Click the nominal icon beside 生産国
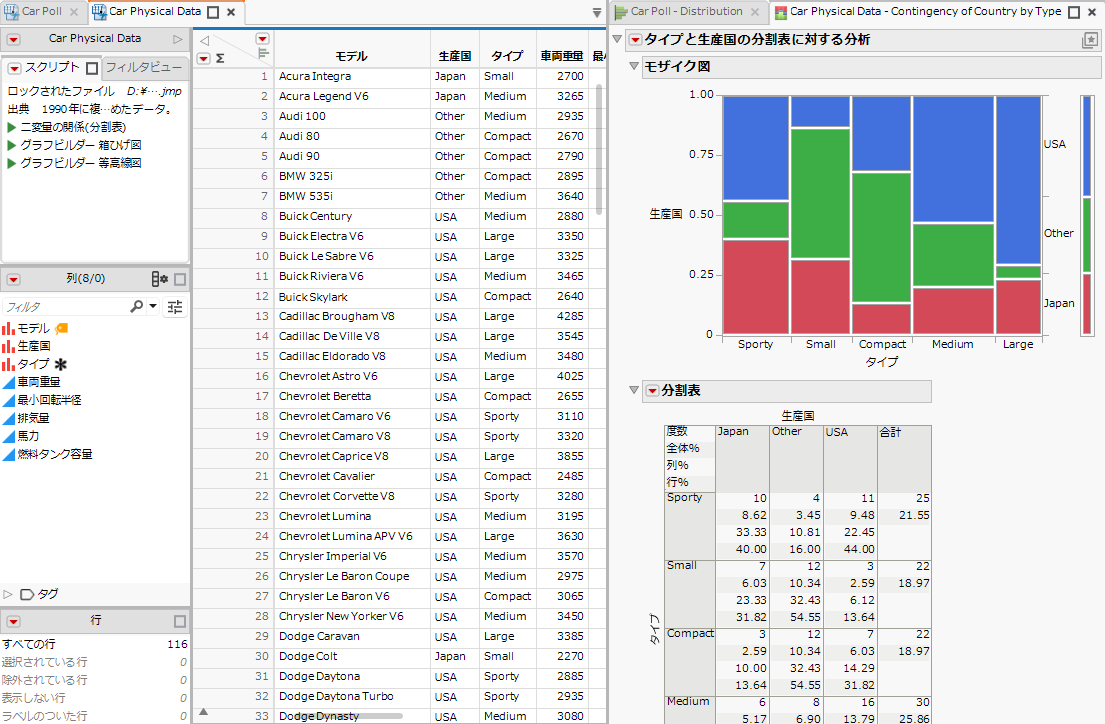Image resolution: width=1105 pixels, height=724 pixels. (8, 346)
